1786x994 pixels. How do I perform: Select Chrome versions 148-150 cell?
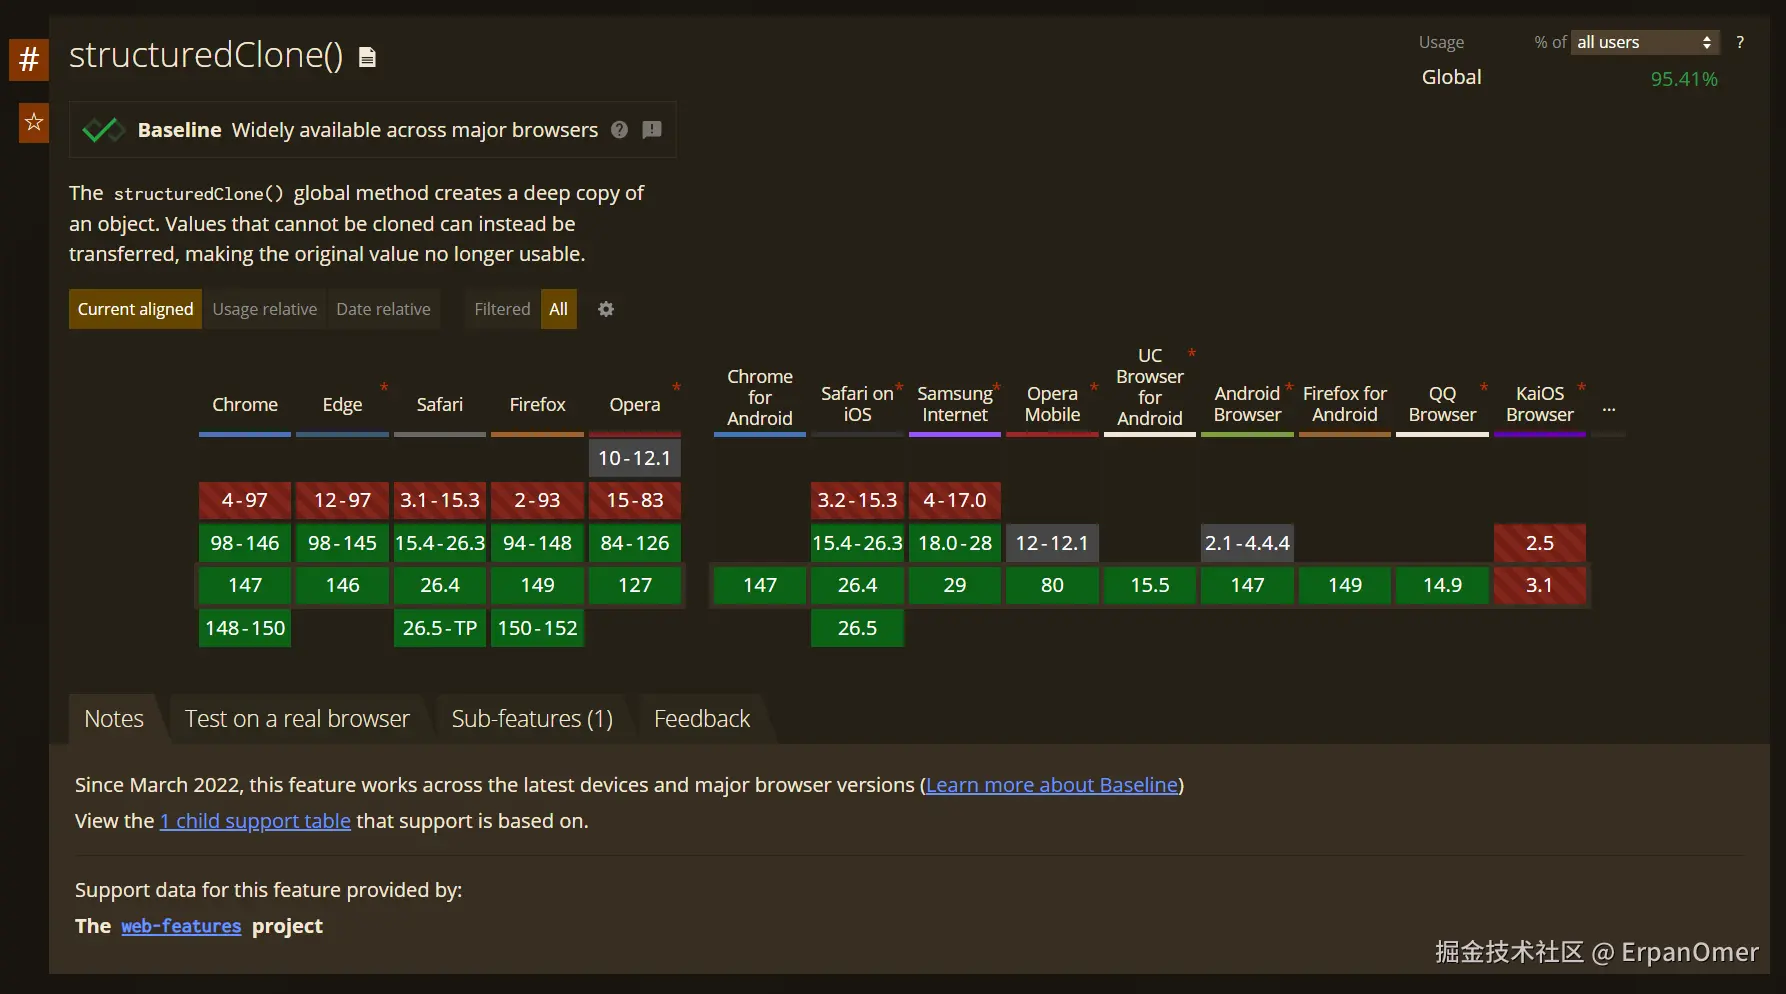245,628
